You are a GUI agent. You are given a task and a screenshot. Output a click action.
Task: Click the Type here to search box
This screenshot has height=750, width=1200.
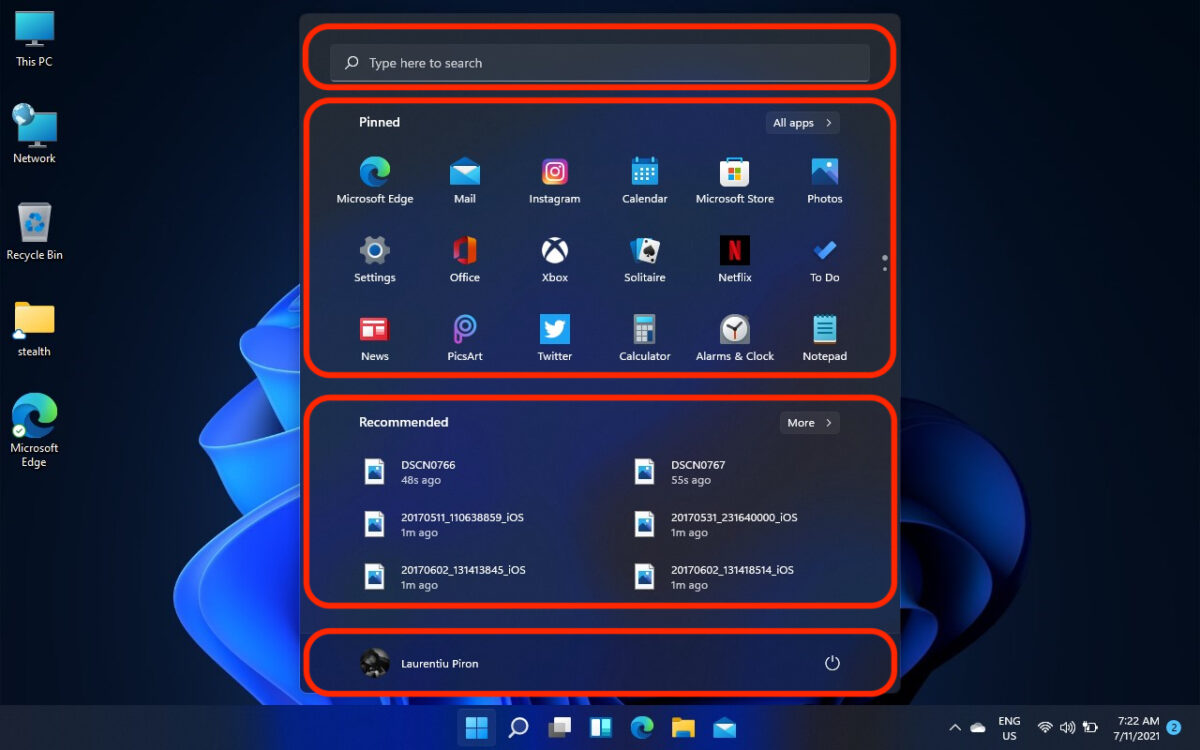coord(600,62)
